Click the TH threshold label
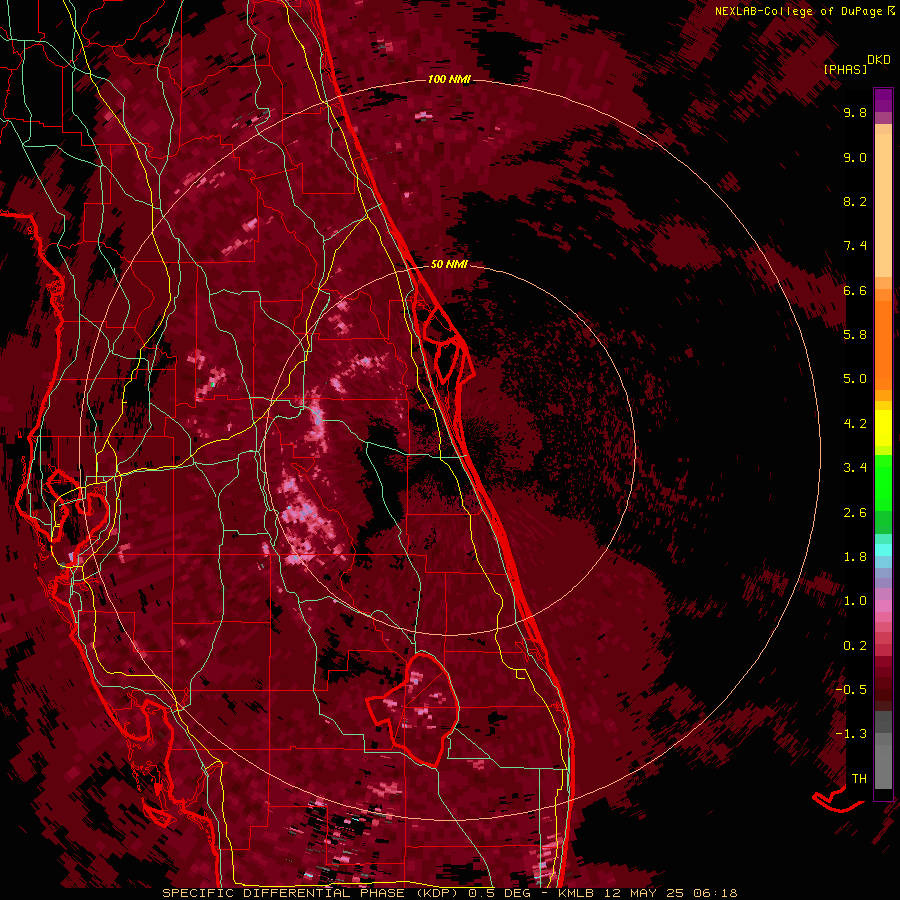900x900 pixels. click(x=859, y=779)
